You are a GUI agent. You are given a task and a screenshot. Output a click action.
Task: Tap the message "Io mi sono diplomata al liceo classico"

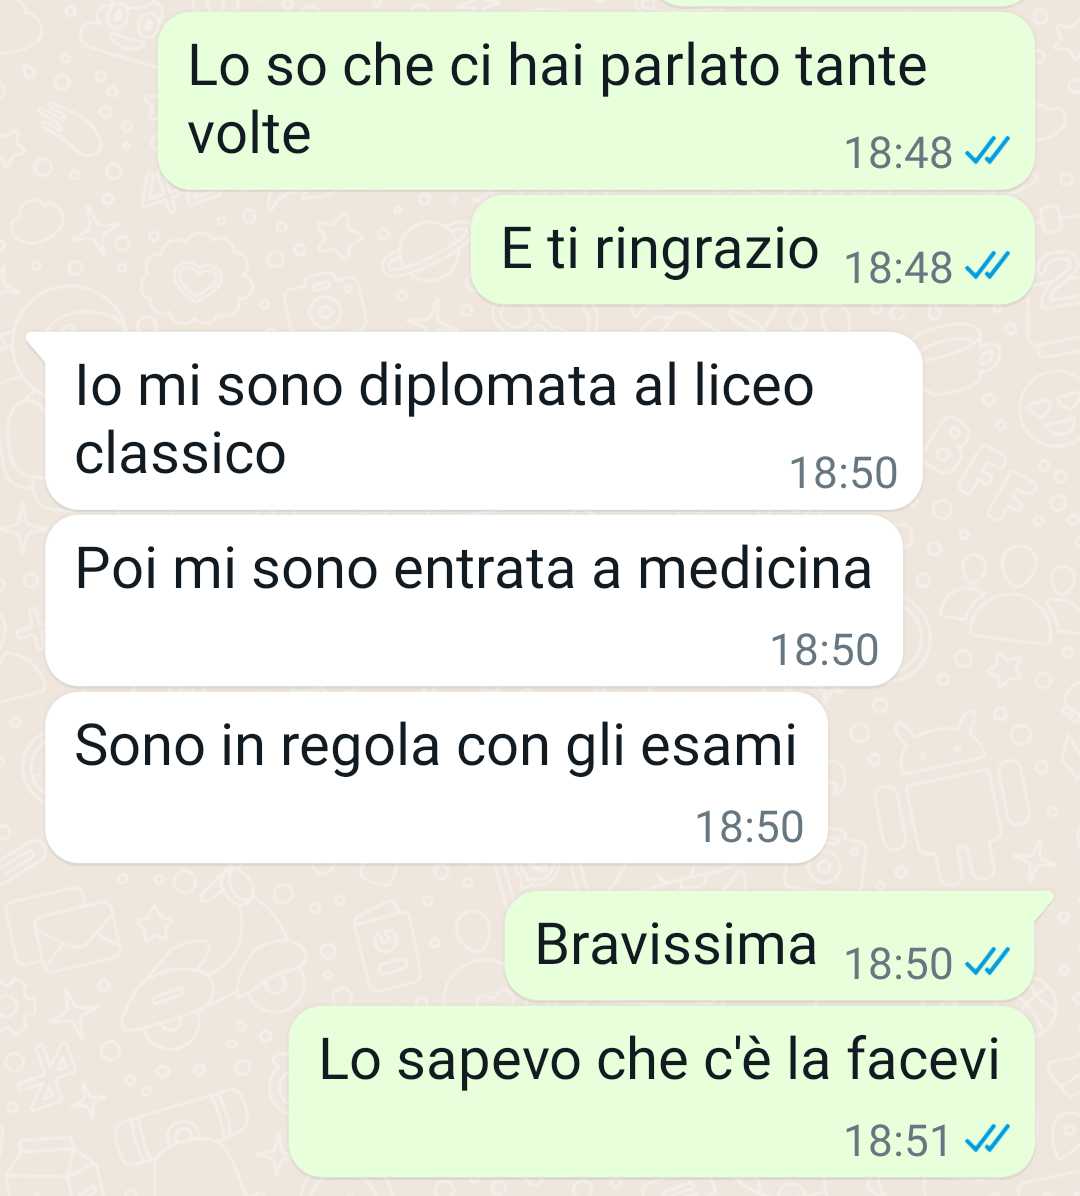[484, 421]
